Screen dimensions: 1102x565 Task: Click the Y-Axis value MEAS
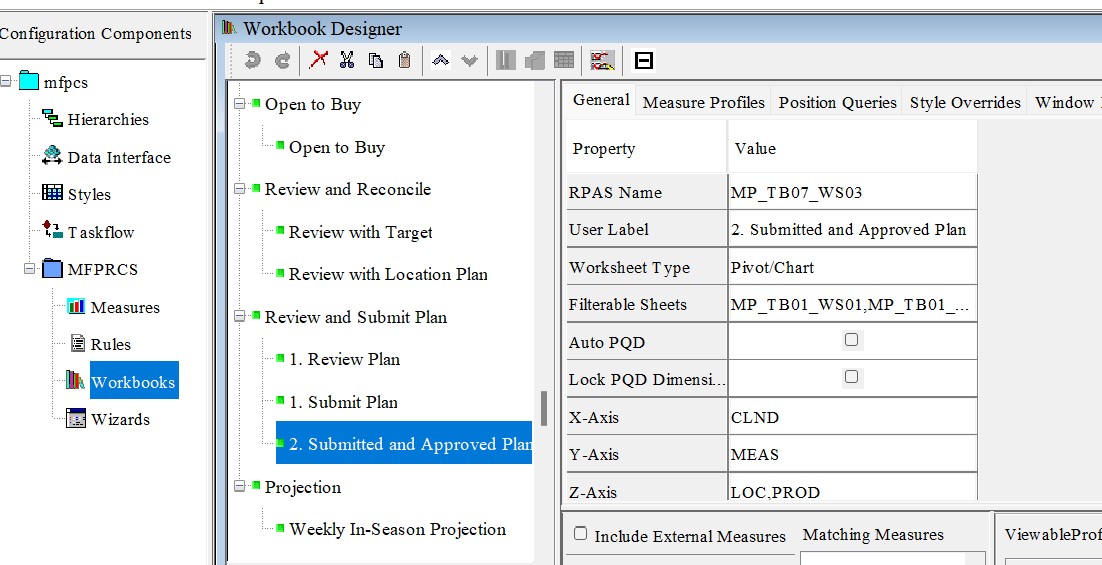tap(853, 454)
